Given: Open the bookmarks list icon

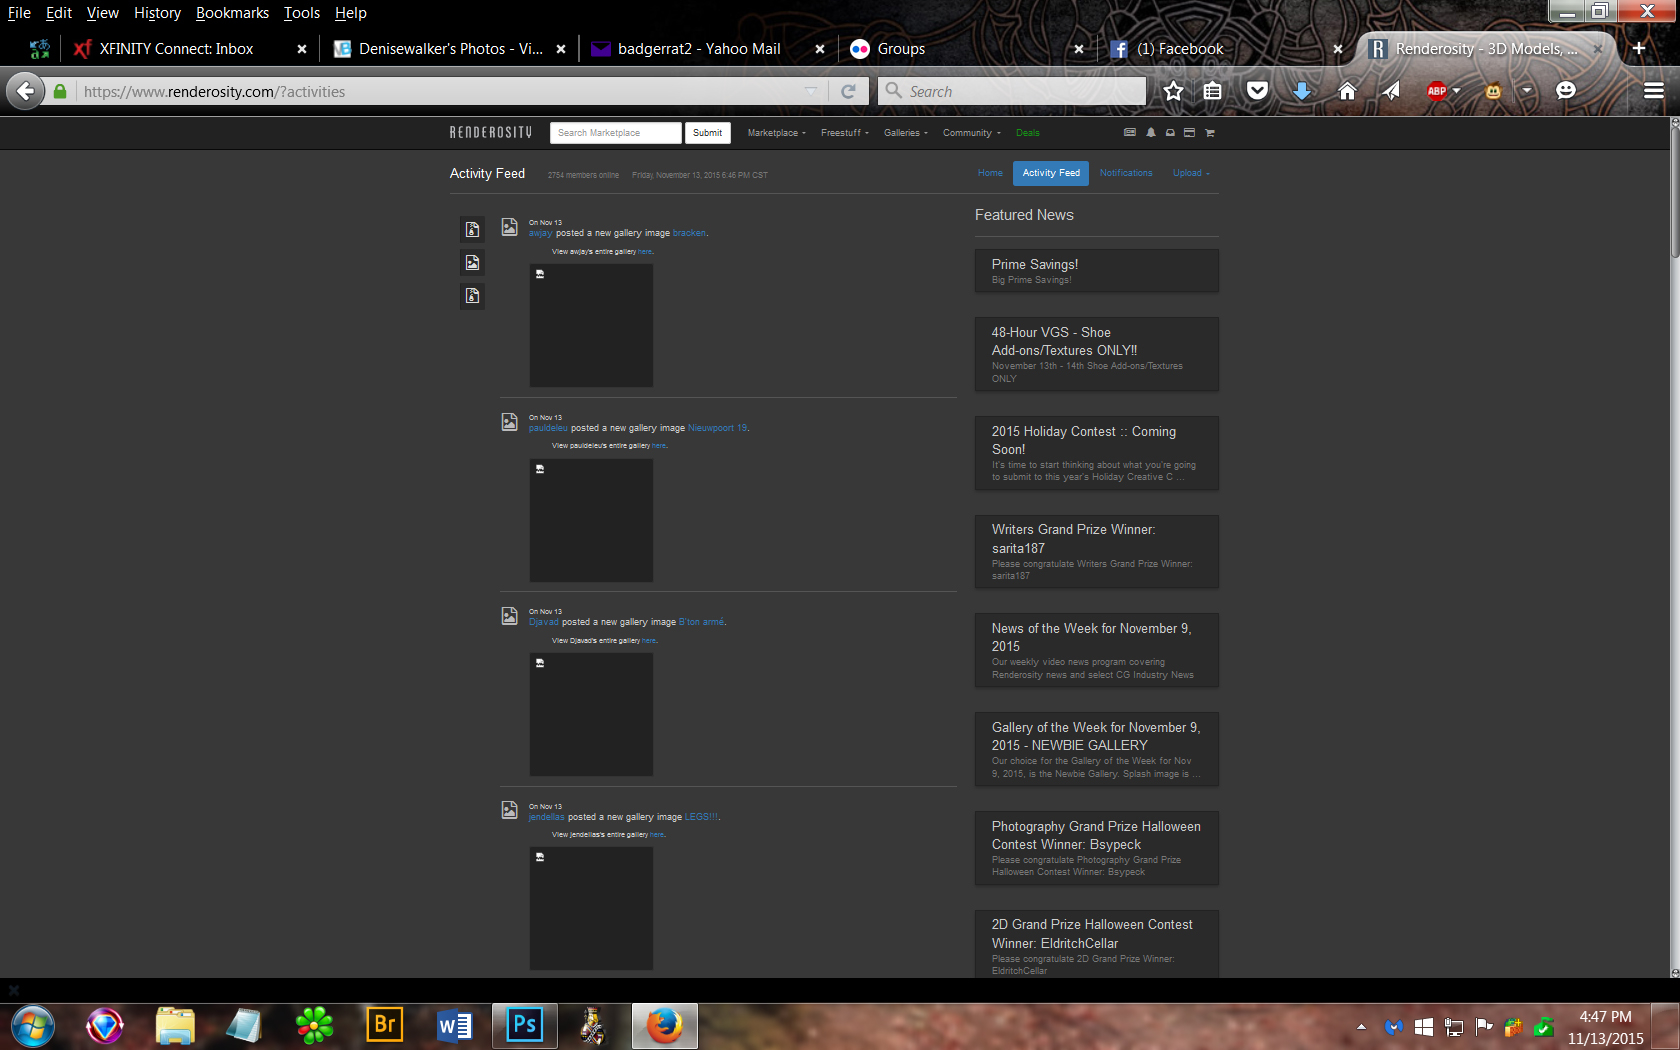Looking at the screenshot, I should (x=1212, y=91).
